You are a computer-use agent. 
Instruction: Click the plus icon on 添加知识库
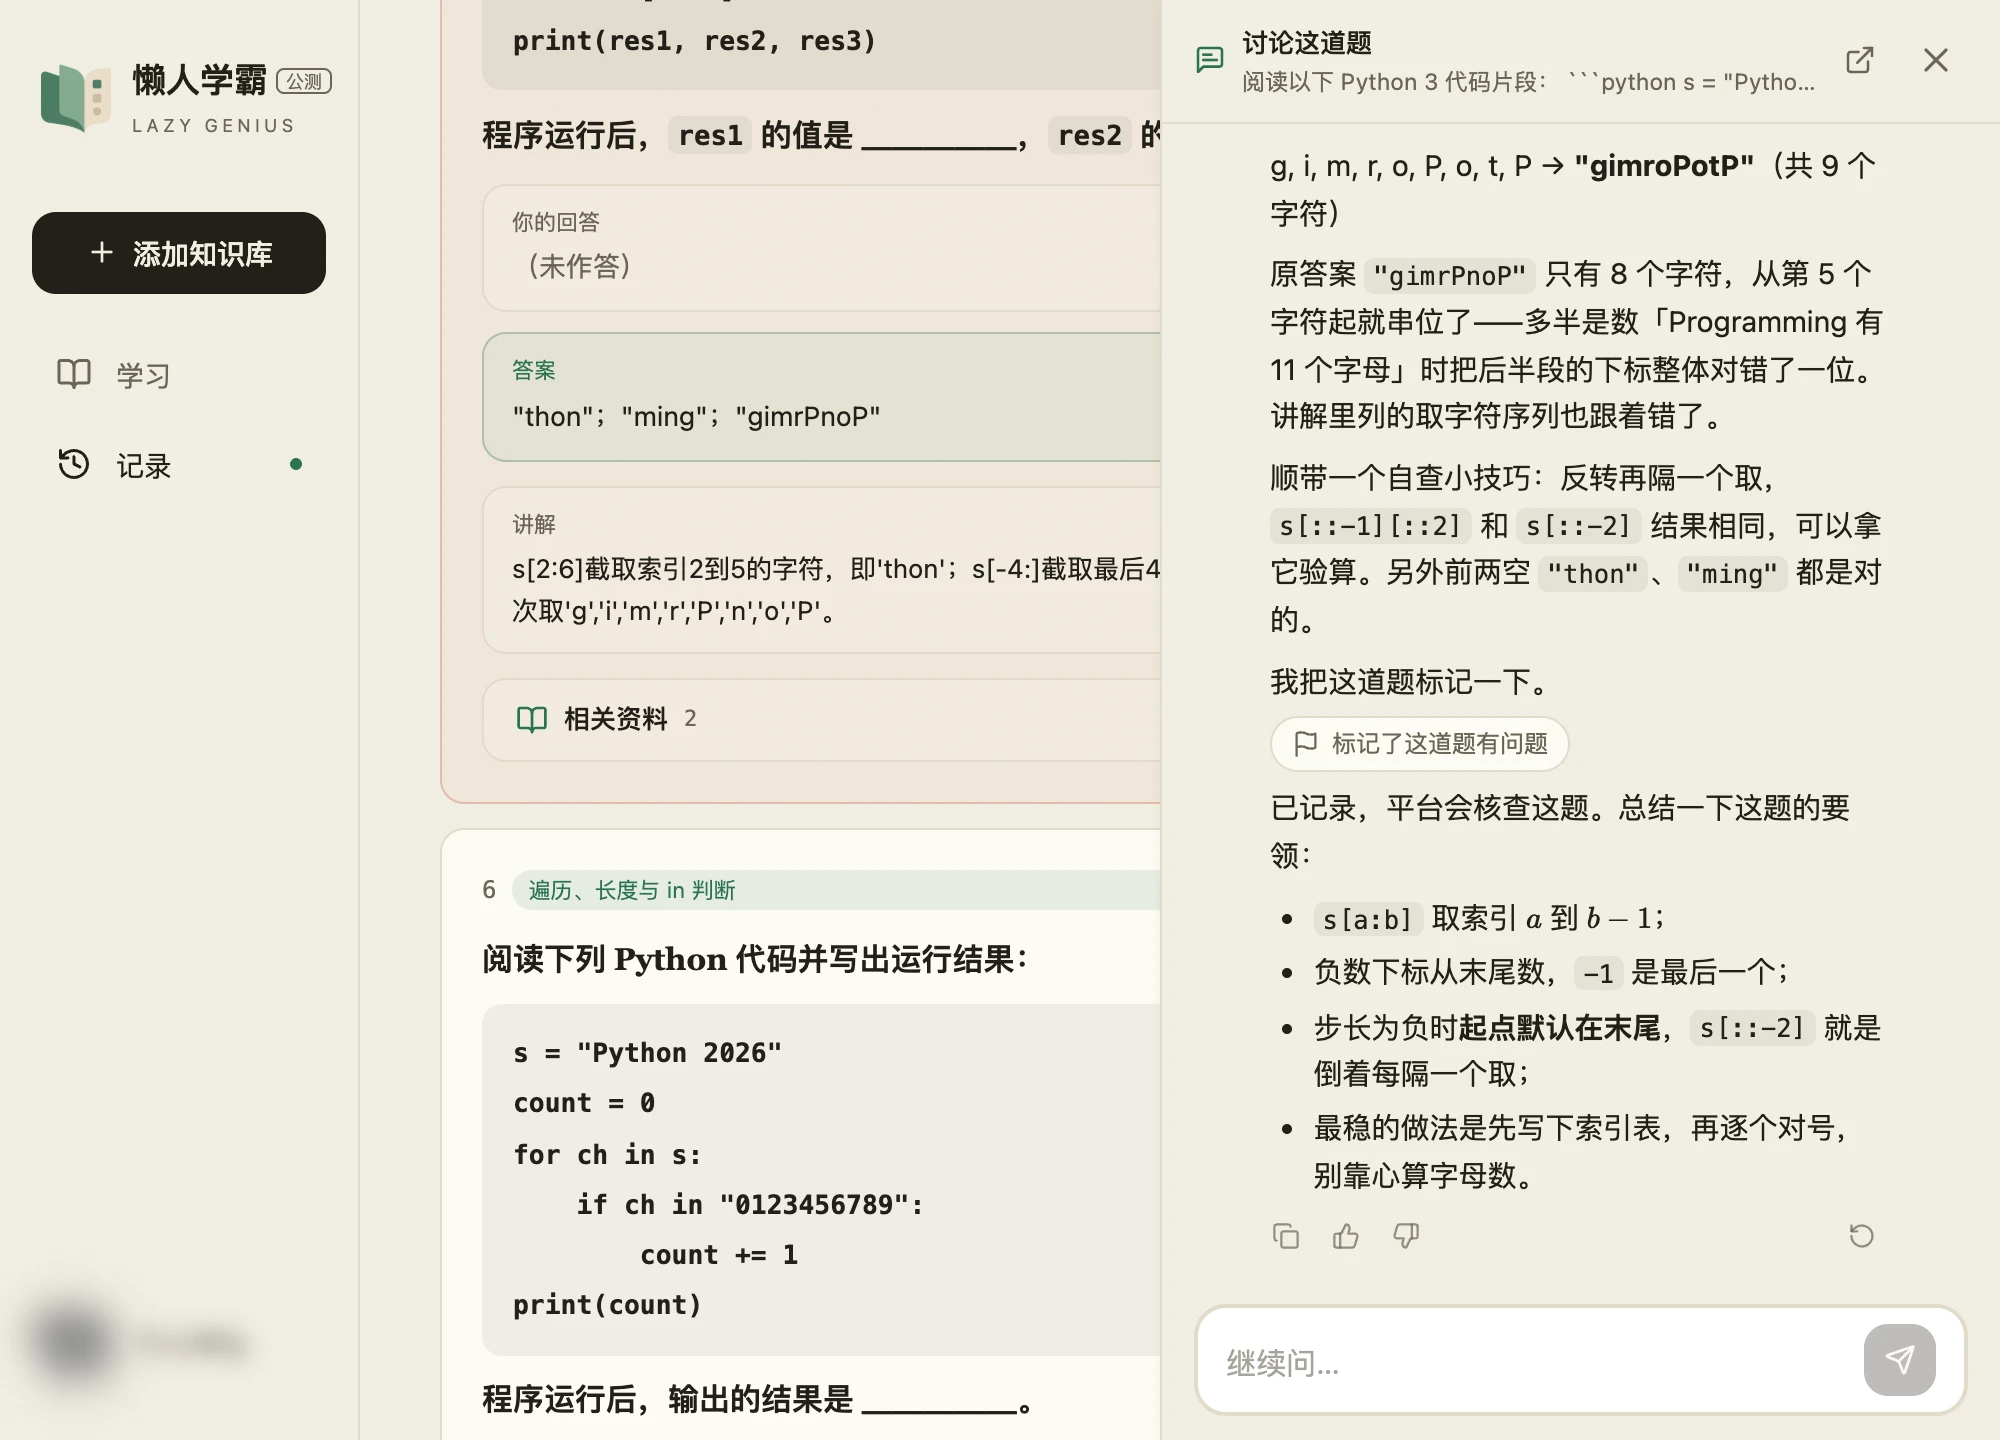pos(102,253)
